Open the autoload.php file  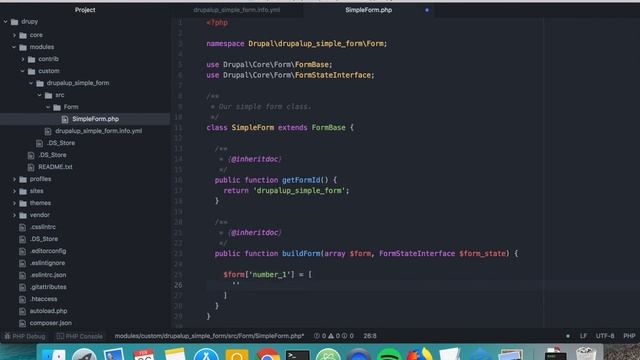pos(48,311)
